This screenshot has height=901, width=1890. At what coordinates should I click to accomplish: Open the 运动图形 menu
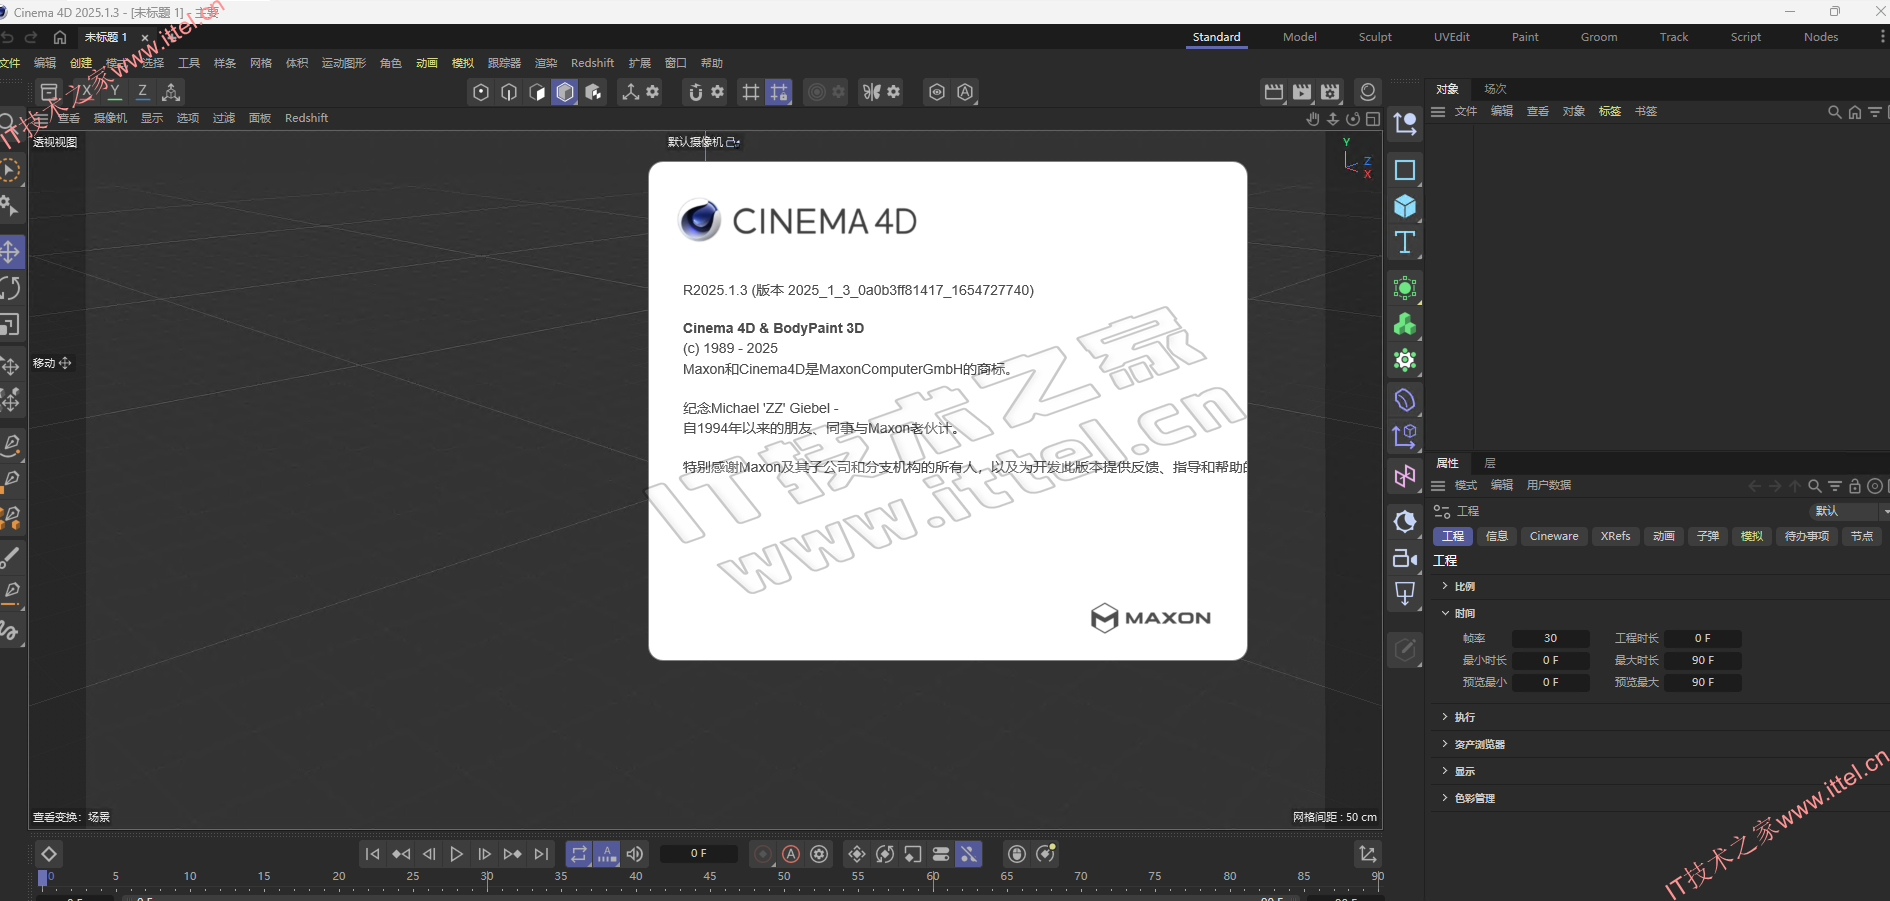click(344, 63)
